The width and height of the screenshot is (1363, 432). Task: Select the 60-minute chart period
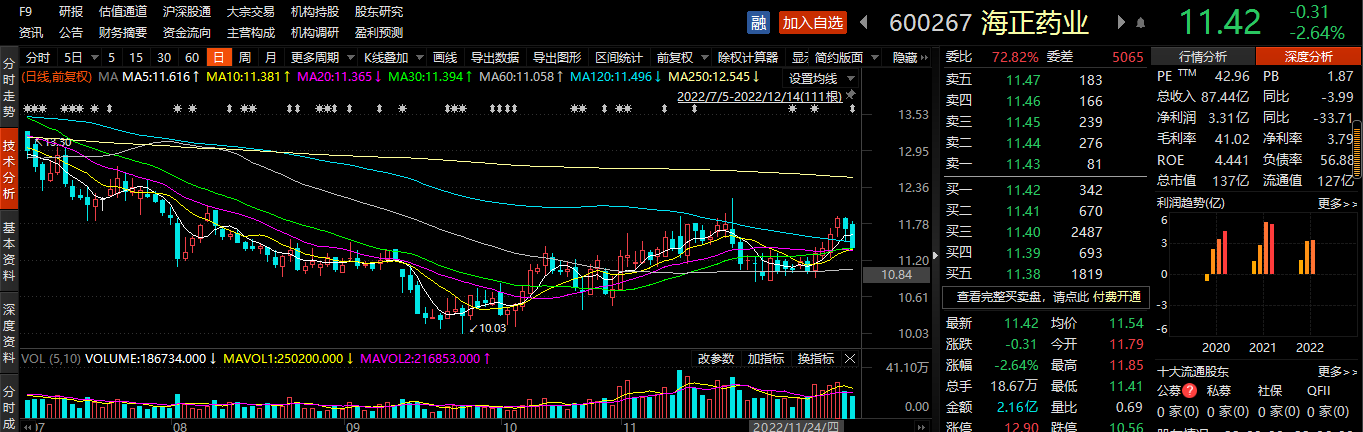(191, 57)
